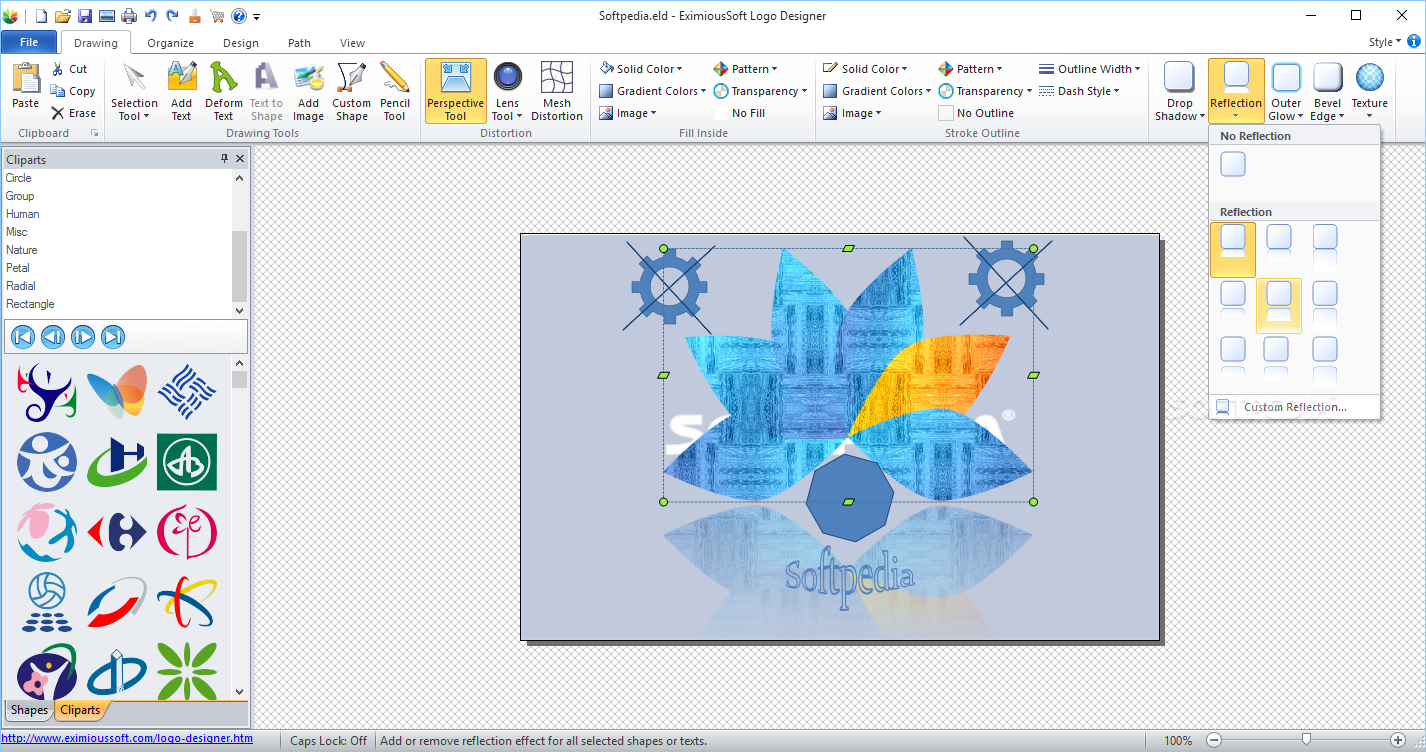This screenshot has width=1426, height=752.
Task: Close the Cliparts panel
Action: (240, 159)
